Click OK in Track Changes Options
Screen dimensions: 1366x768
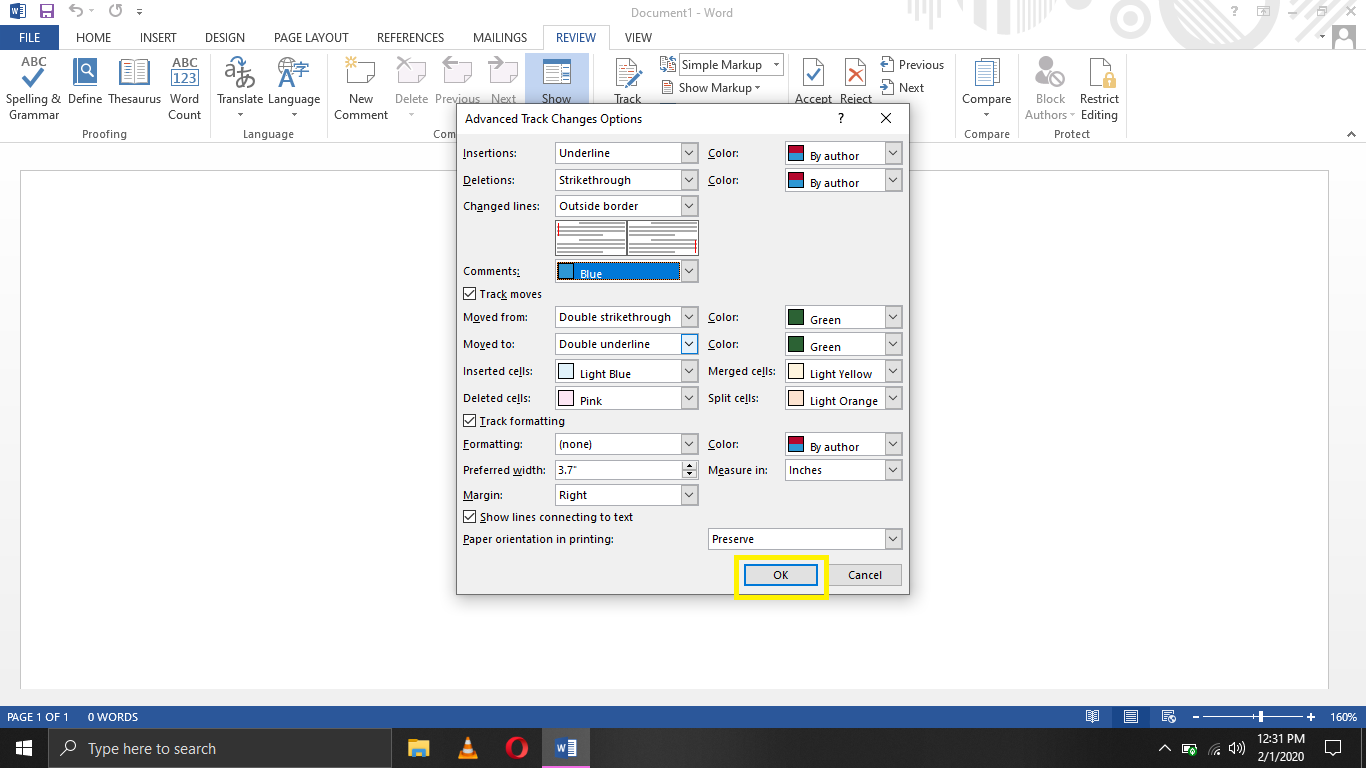tap(780, 575)
